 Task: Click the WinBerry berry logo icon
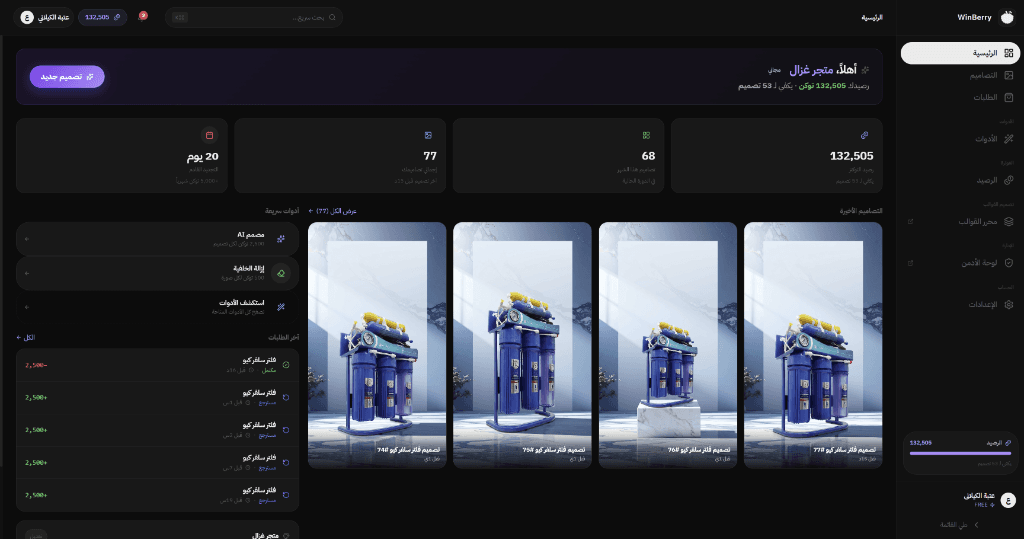(1008, 18)
